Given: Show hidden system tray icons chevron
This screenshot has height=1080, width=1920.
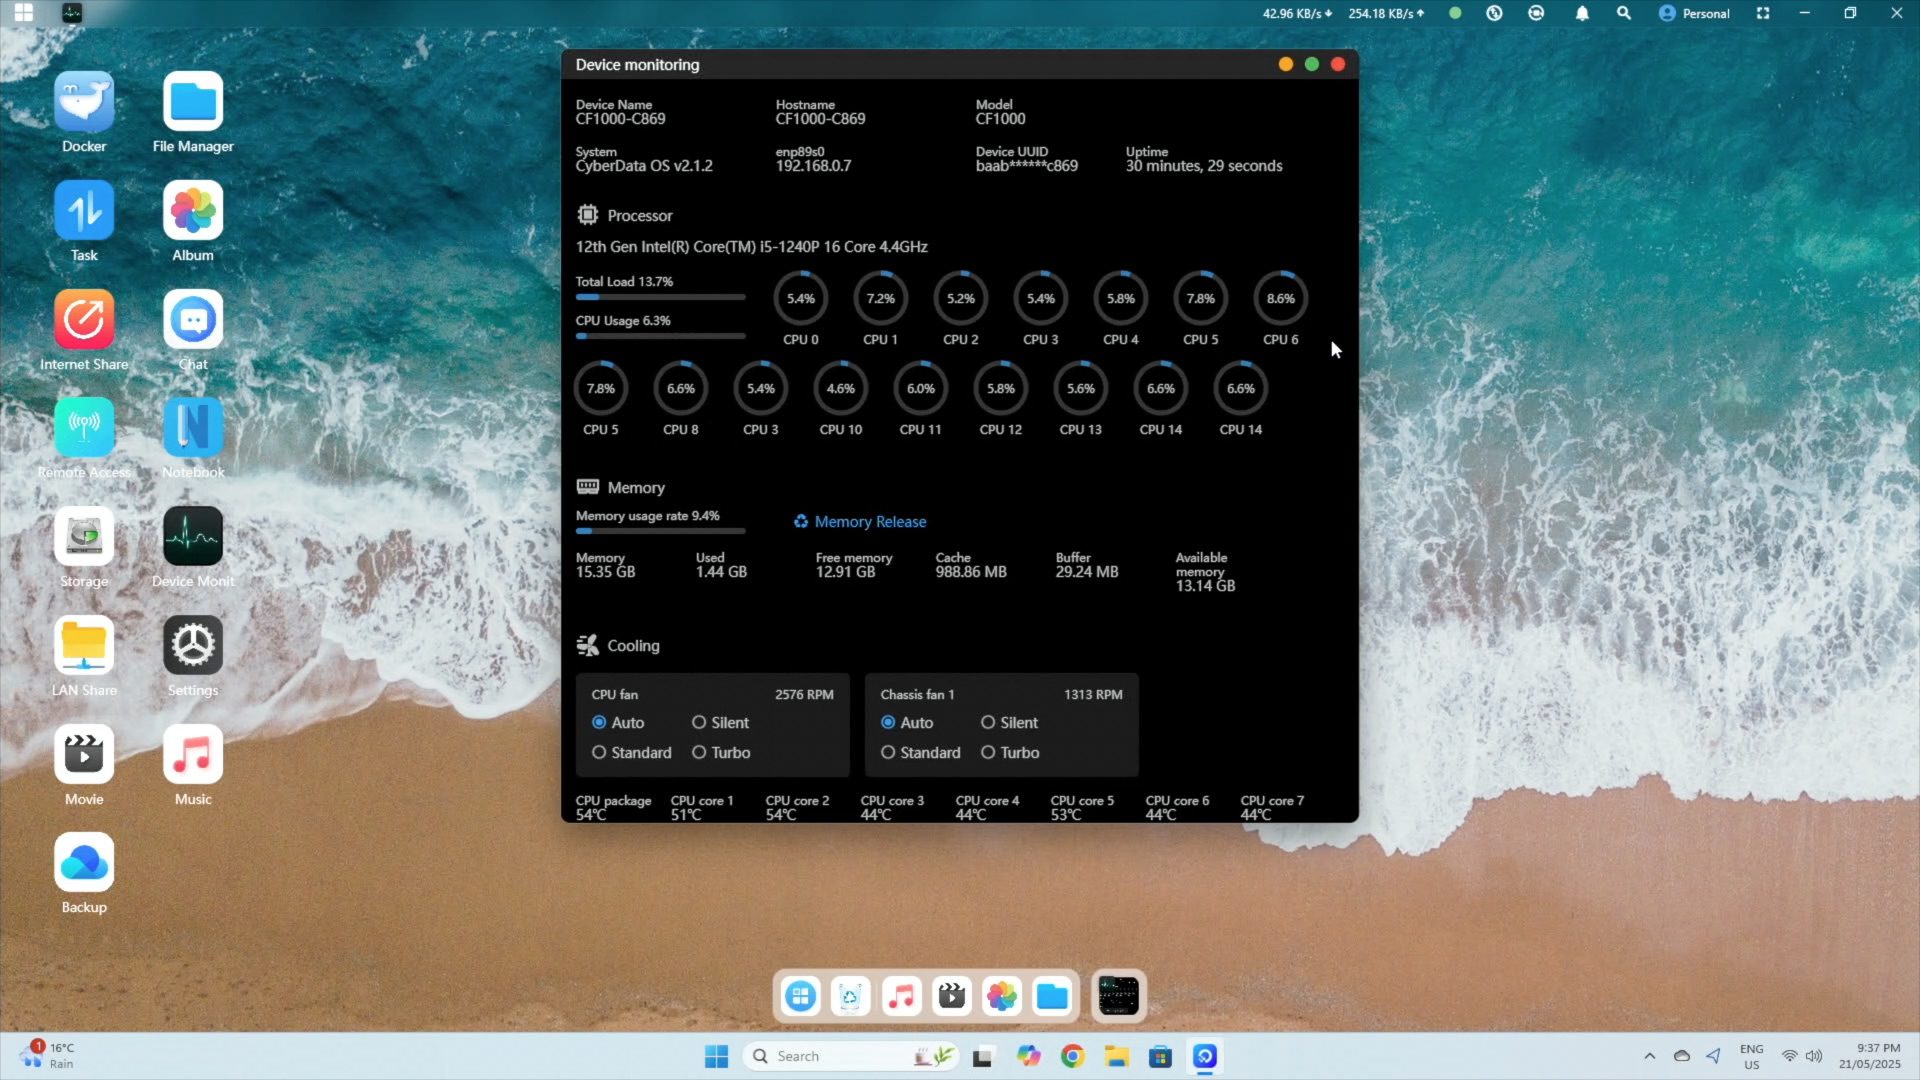Looking at the screenshot, I should point(1650,1056).
